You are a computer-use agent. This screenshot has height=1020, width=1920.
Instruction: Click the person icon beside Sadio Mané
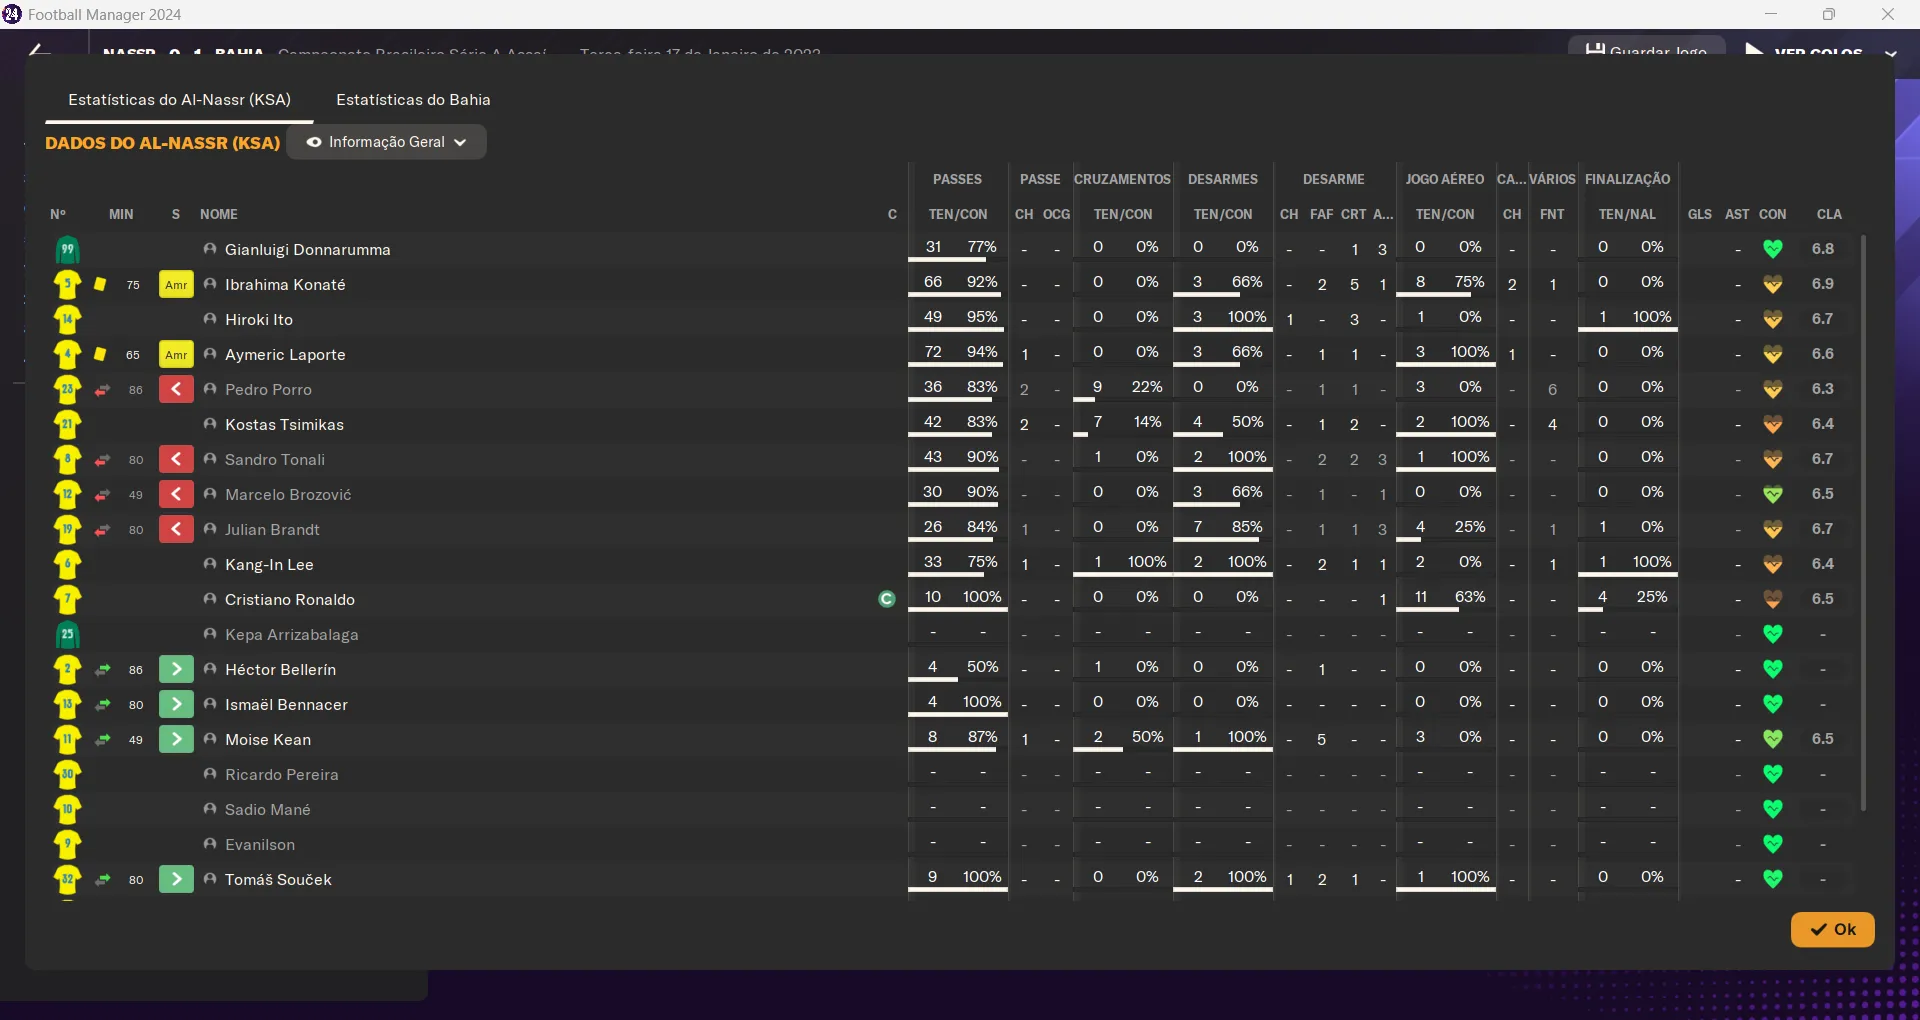click(210, 809)
